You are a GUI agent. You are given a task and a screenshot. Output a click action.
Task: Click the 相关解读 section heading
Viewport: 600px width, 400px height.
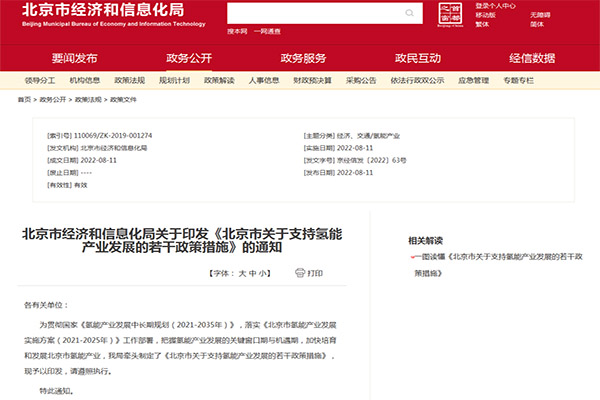425,240
